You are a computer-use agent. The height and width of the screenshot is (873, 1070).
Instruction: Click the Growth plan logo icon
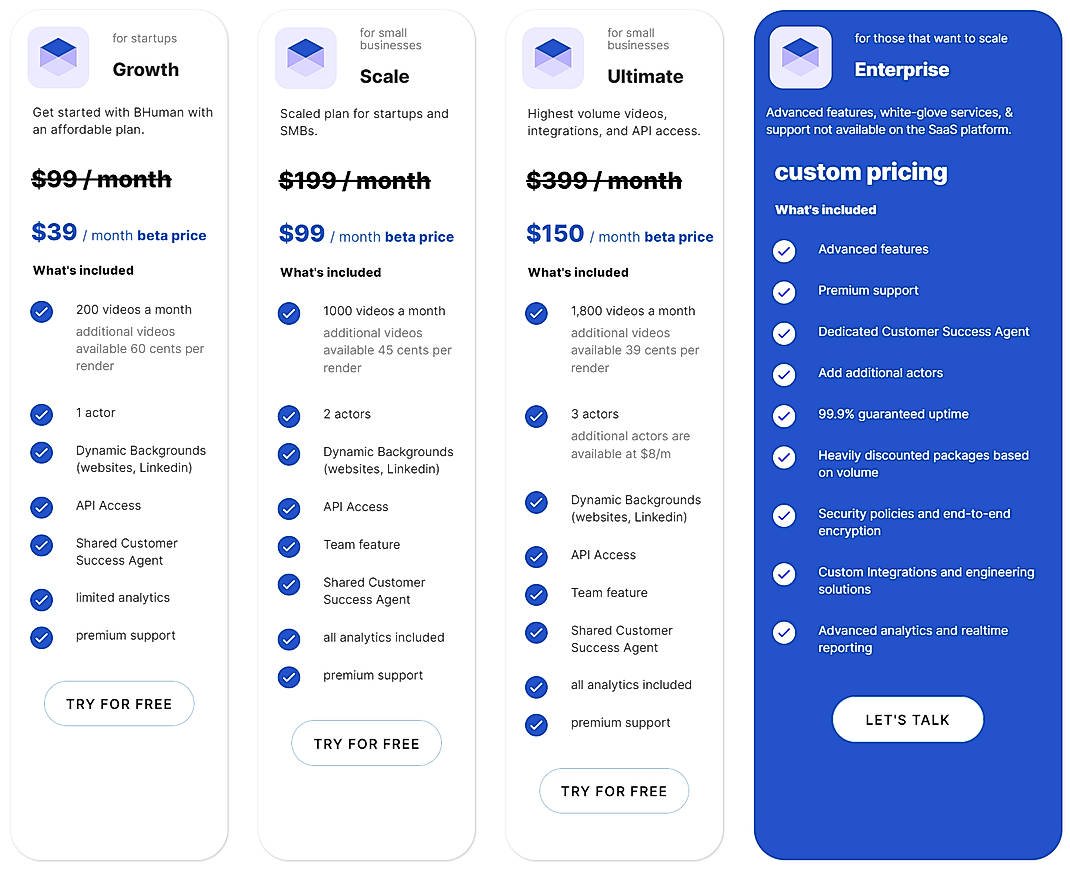click(57, 57)
